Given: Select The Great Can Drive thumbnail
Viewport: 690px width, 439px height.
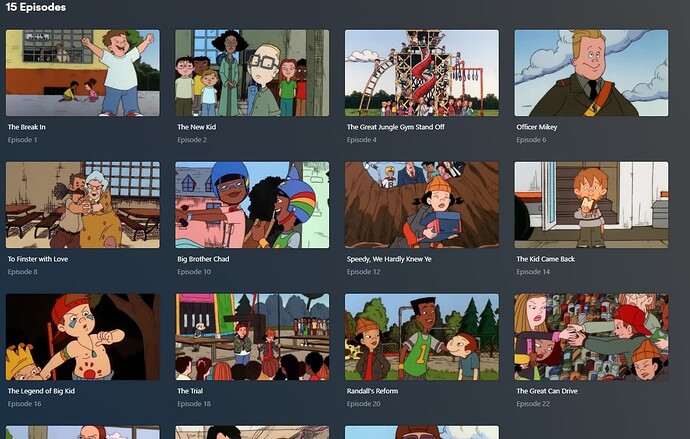Looking at the screenshot, I should (x=591, y=337).
